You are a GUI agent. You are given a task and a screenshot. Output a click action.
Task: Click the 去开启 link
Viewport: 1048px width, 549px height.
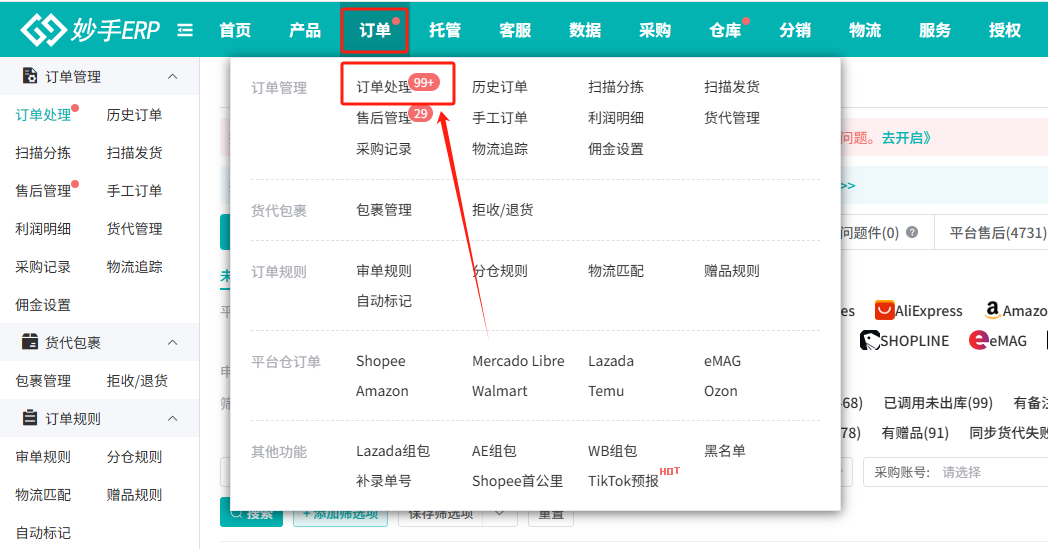905,138
